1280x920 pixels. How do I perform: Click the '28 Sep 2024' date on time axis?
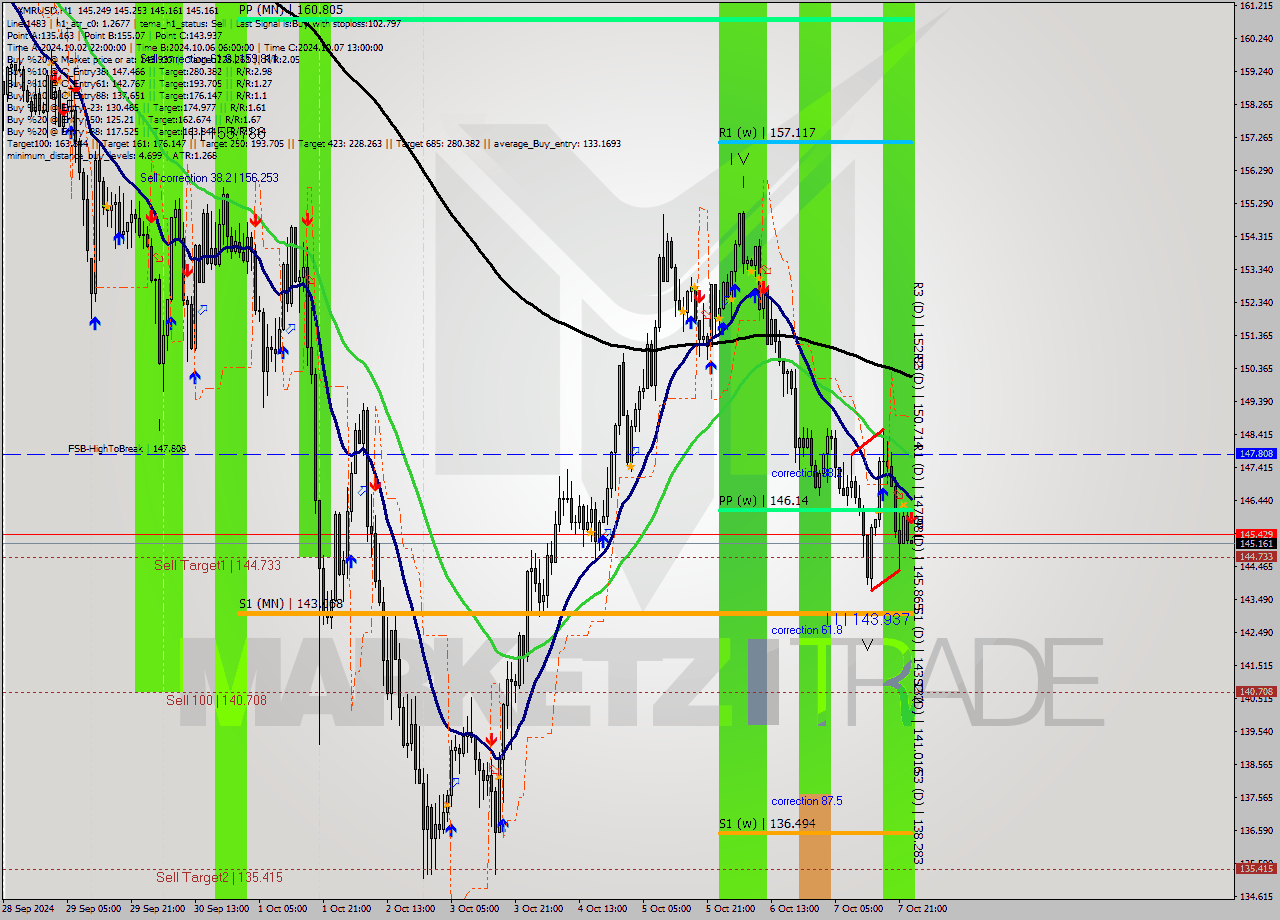[28, 909]
